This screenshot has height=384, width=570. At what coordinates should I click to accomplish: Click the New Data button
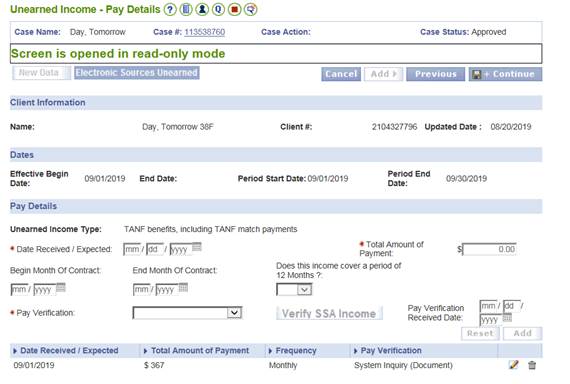[41, 73]
